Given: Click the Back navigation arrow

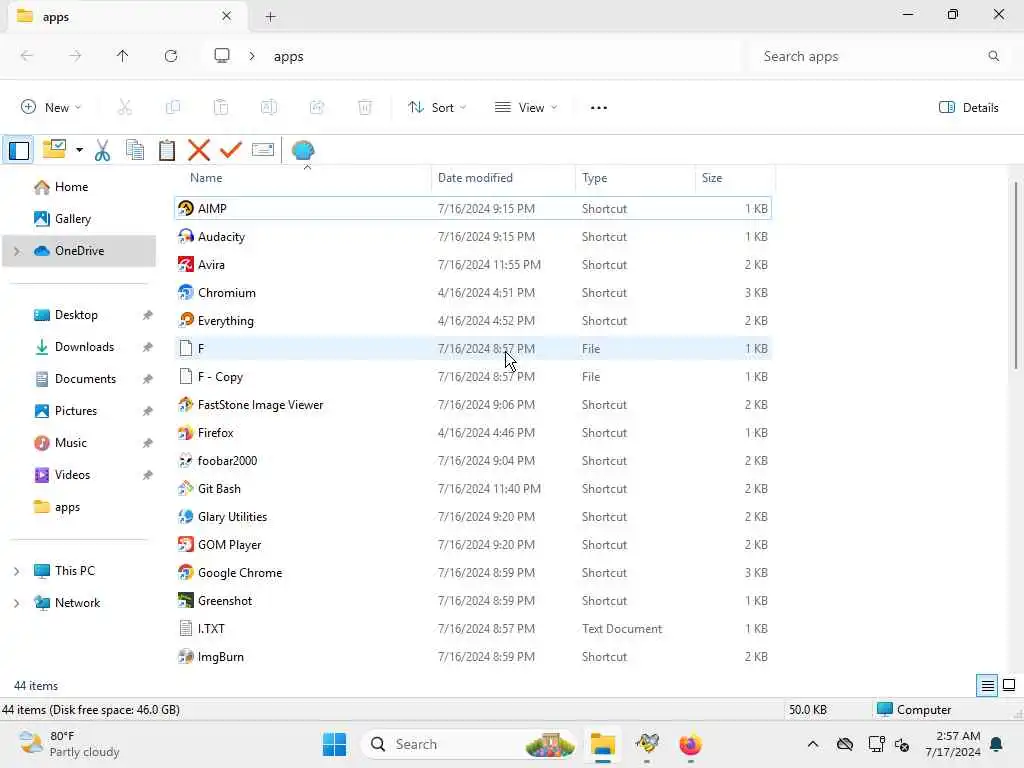Looking at the screenshot, I should [27, 56].
